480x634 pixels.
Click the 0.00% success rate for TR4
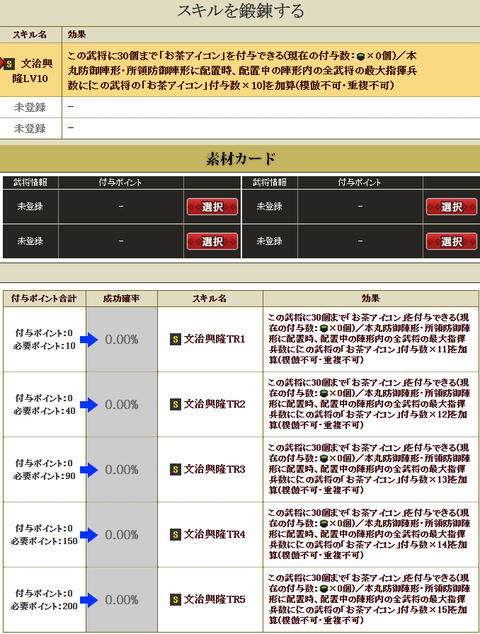click(x=122, y=535)
